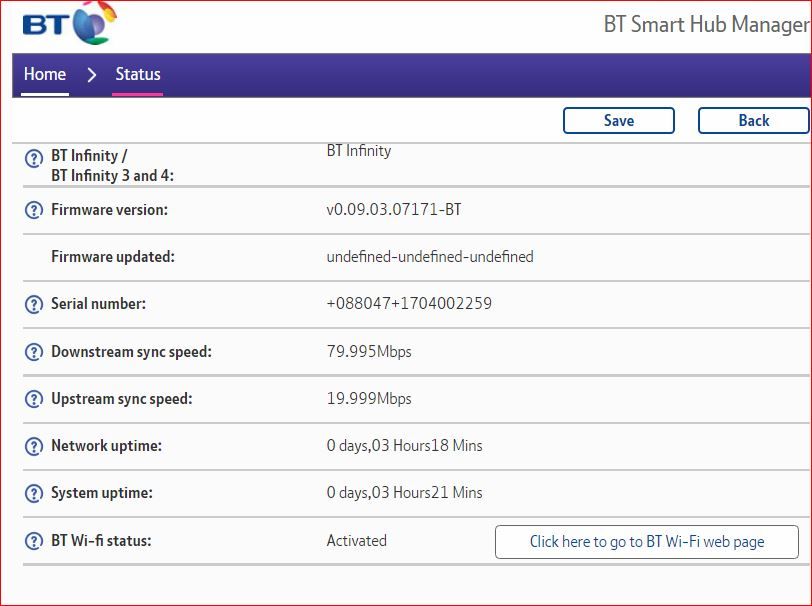Click the System uptime label
Screen dimensions: 812x606
point(102,493)
